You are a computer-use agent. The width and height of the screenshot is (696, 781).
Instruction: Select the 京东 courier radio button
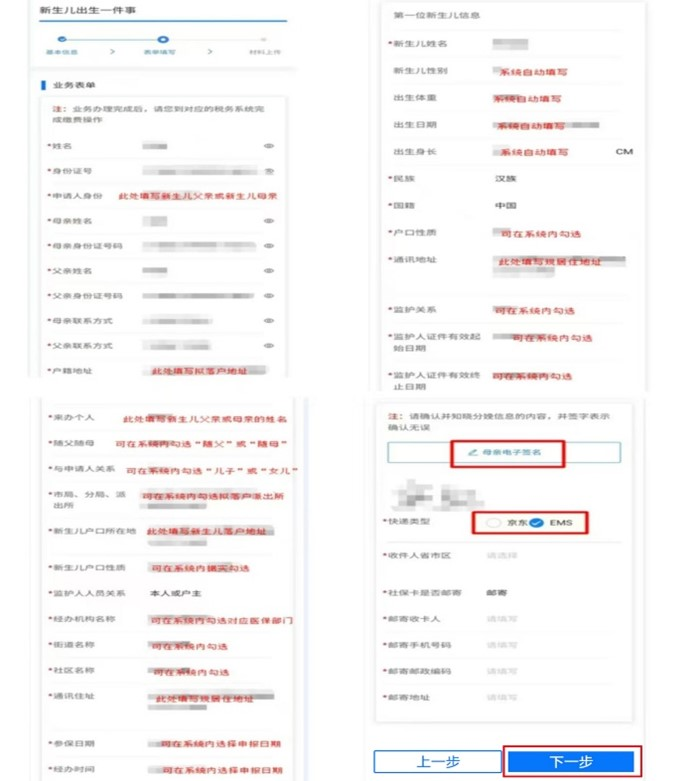(x=493, y=522)
